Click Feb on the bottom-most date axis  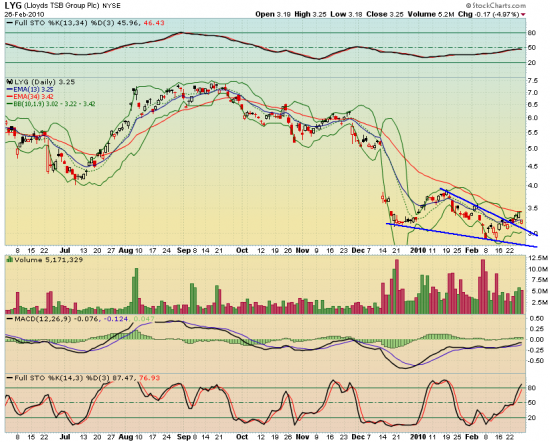[x=471, y=437]
